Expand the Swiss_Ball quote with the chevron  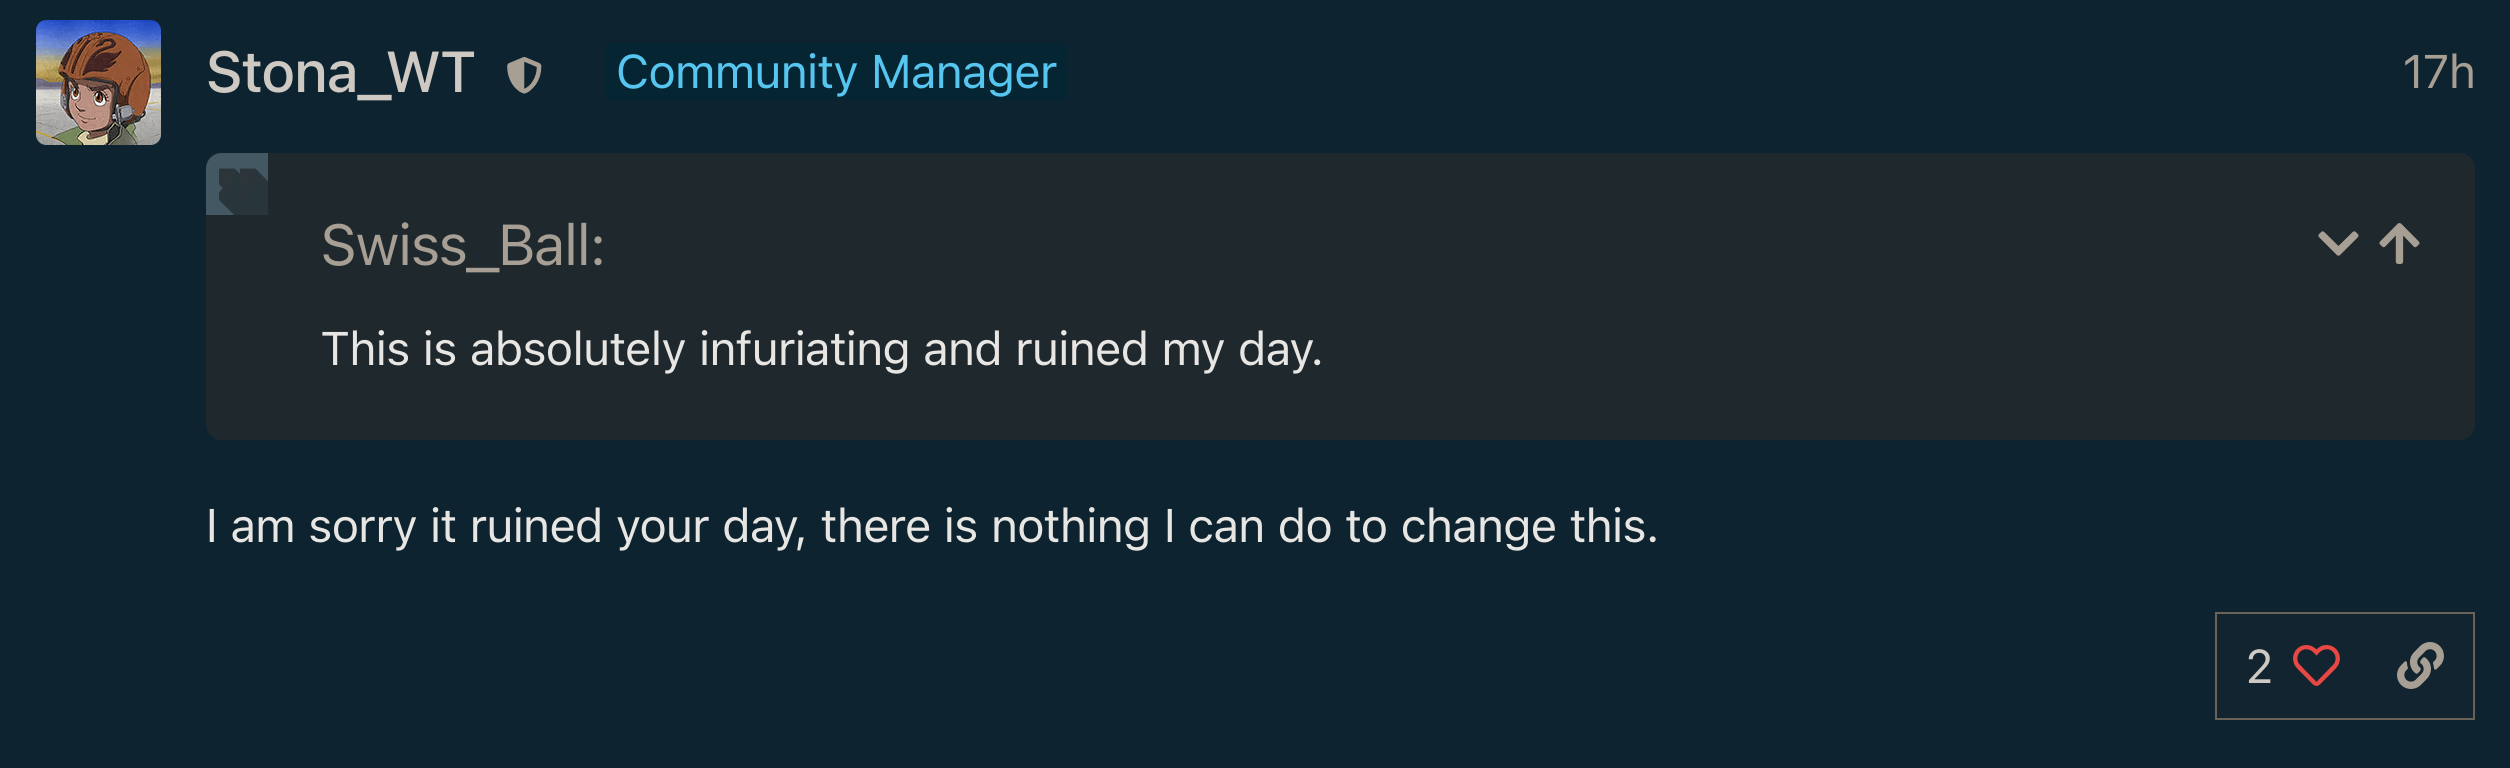pyautogui.click(x=2338, y=243)
